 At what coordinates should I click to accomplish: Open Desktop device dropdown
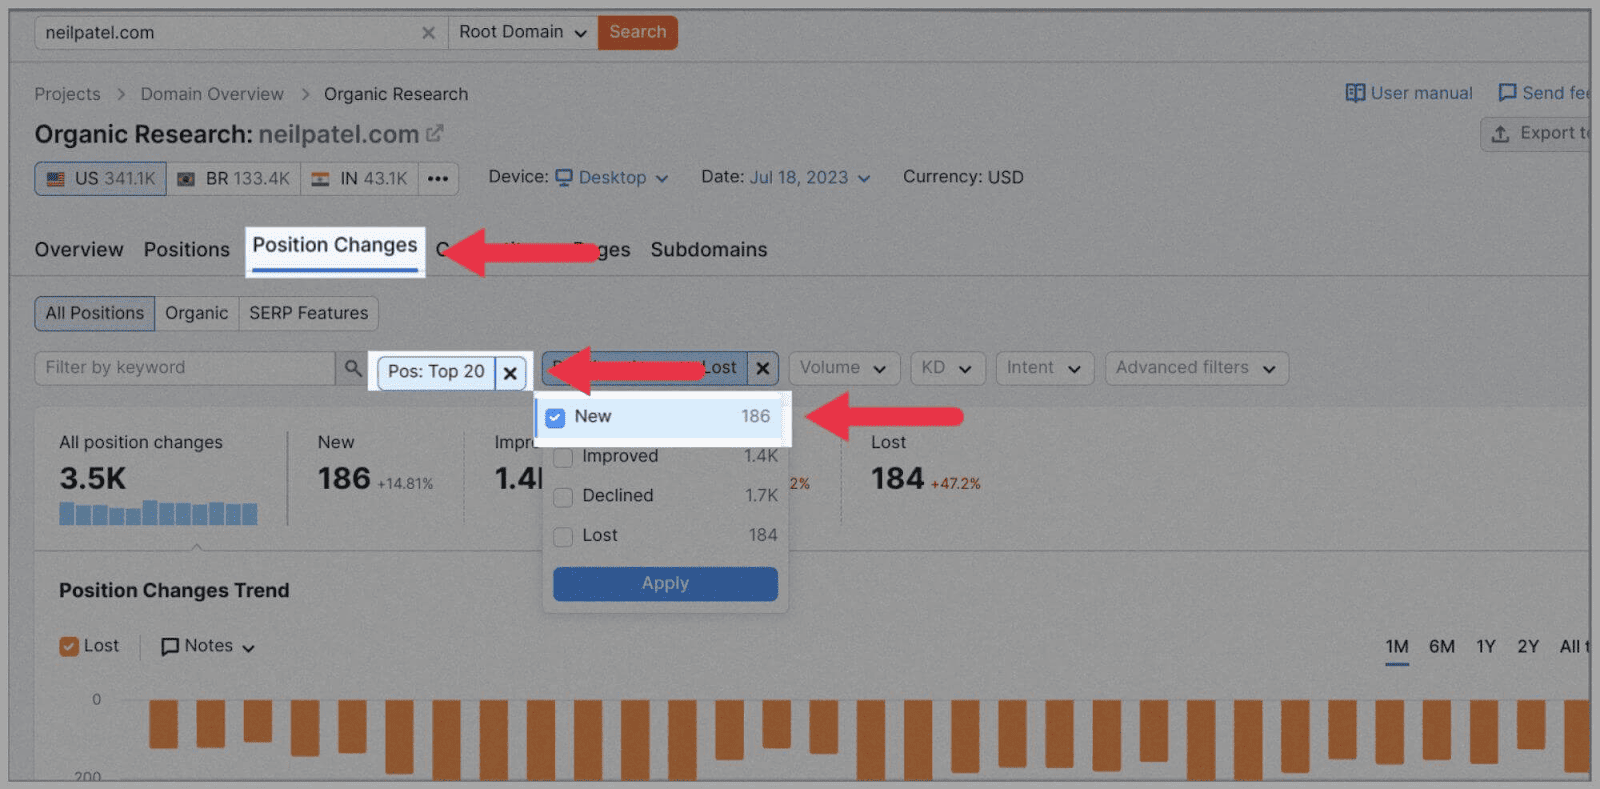tap(612, 177)
